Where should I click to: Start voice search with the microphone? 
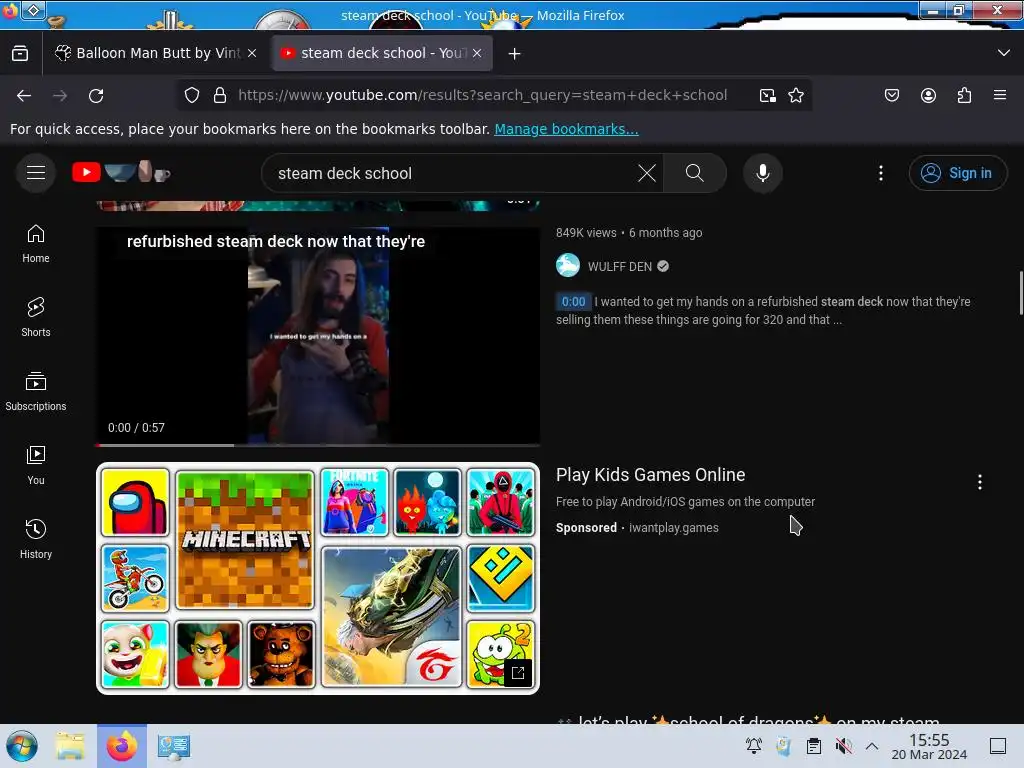click(762, 173)
